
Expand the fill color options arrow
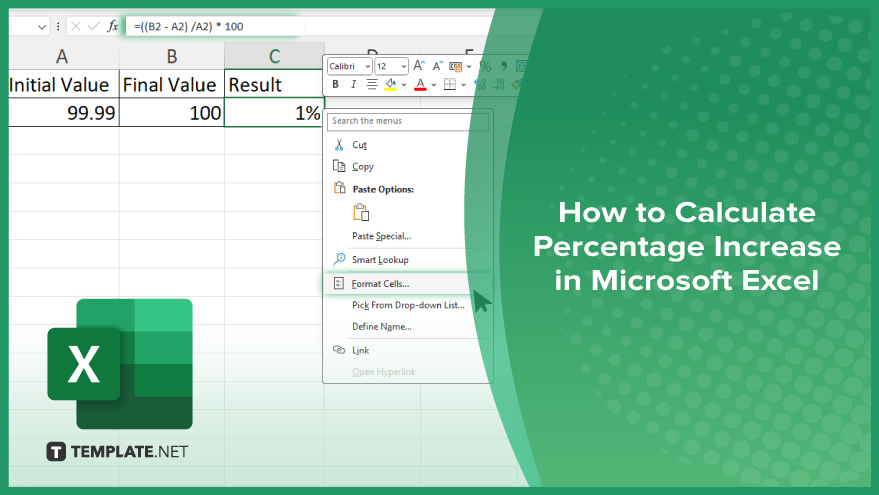(404, 85)
